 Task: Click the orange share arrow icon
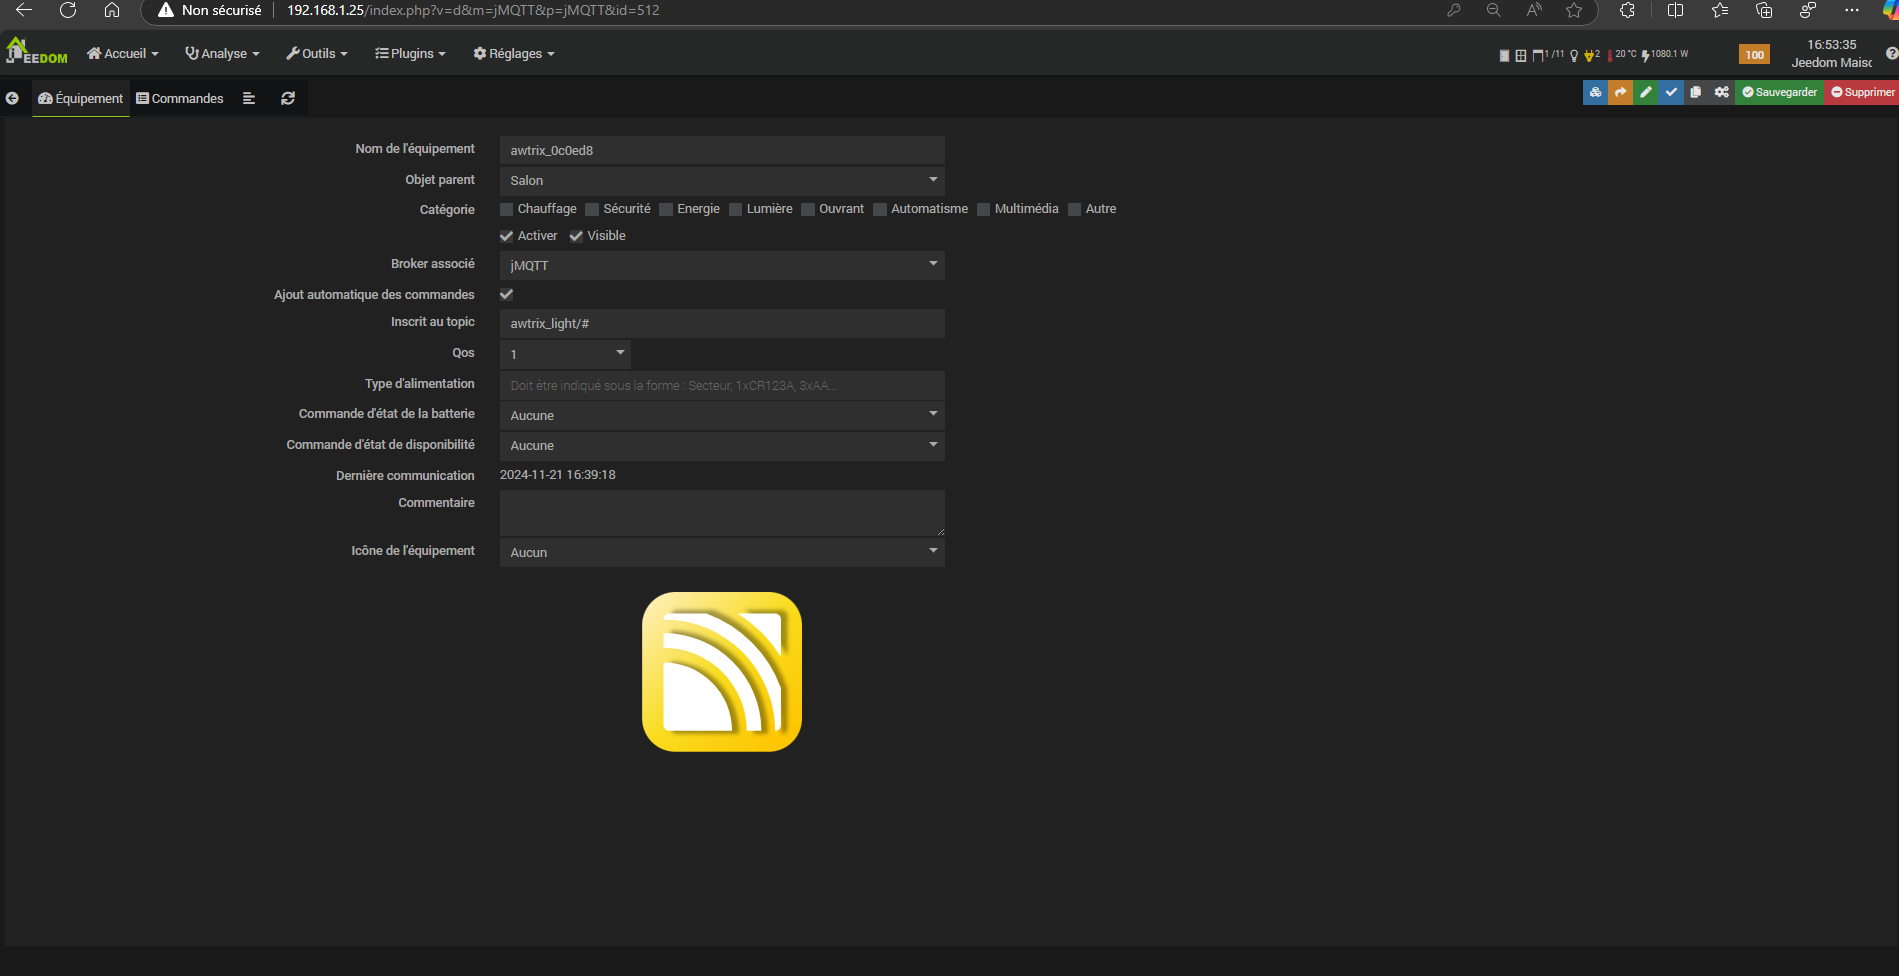coord(1620,92)
